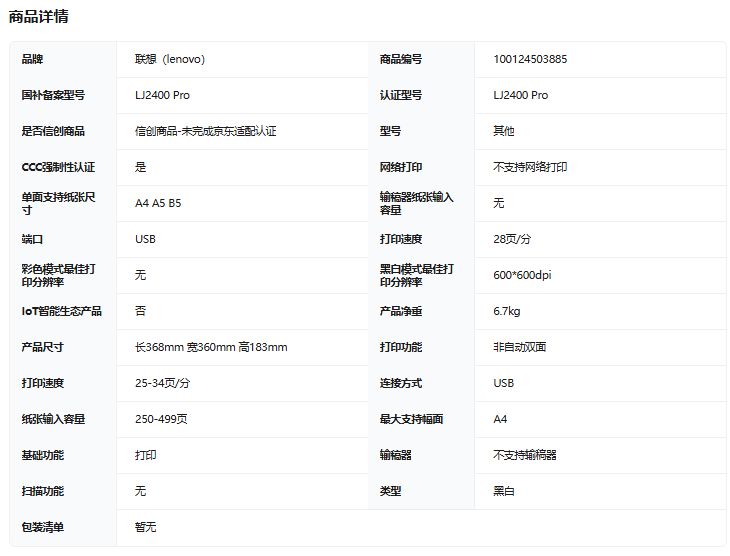Viewport: 730px width, 556px height.
Task: Click the 不支持输稿器 value
Action: point(525,455)
